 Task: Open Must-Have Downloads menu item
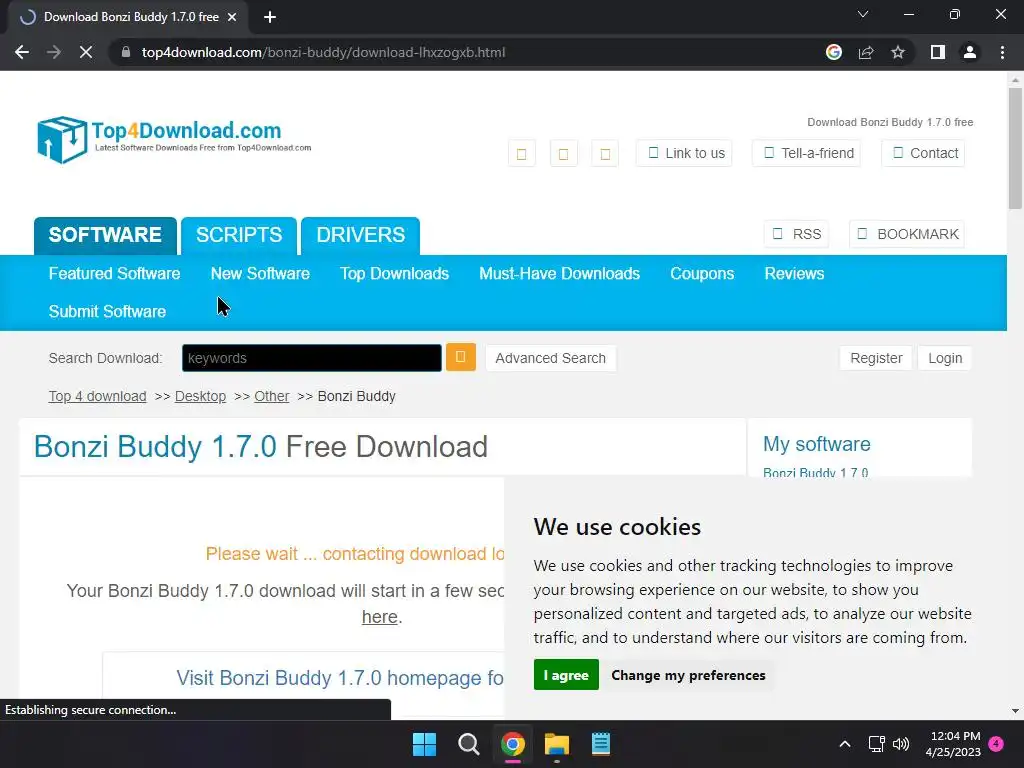coord(560,274)
